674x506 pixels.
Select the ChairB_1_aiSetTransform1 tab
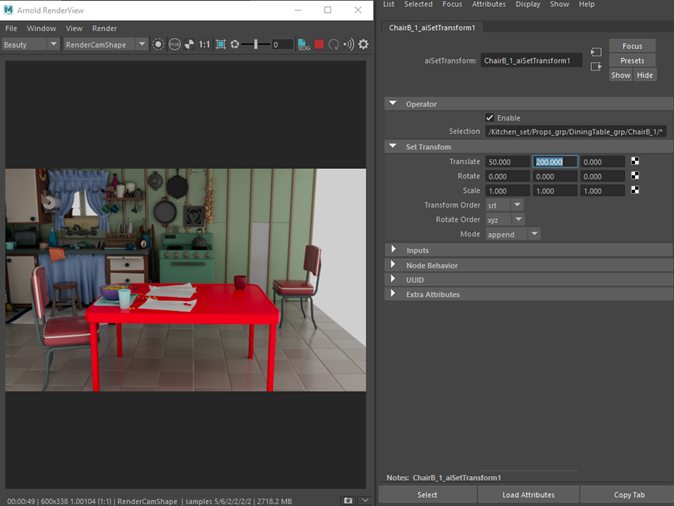432,28
